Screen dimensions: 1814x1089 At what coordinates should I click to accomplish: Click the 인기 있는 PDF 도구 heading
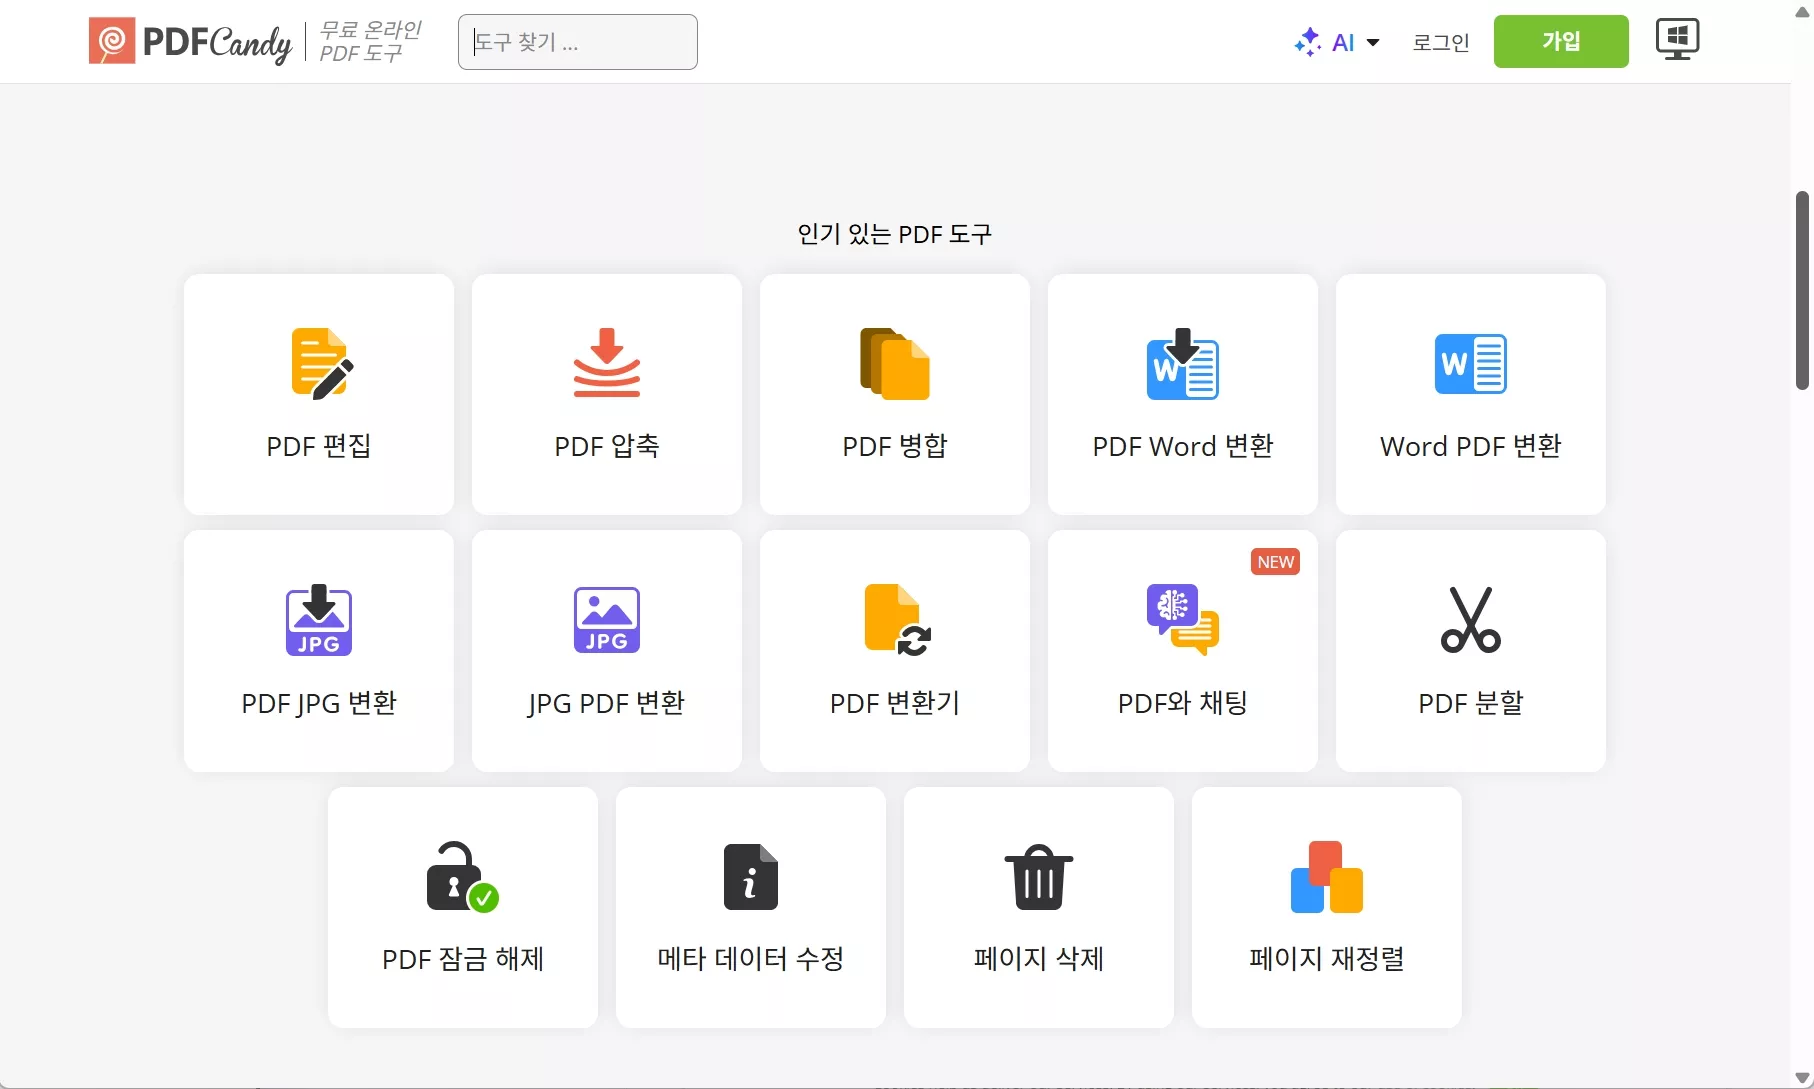pos(895,234)
